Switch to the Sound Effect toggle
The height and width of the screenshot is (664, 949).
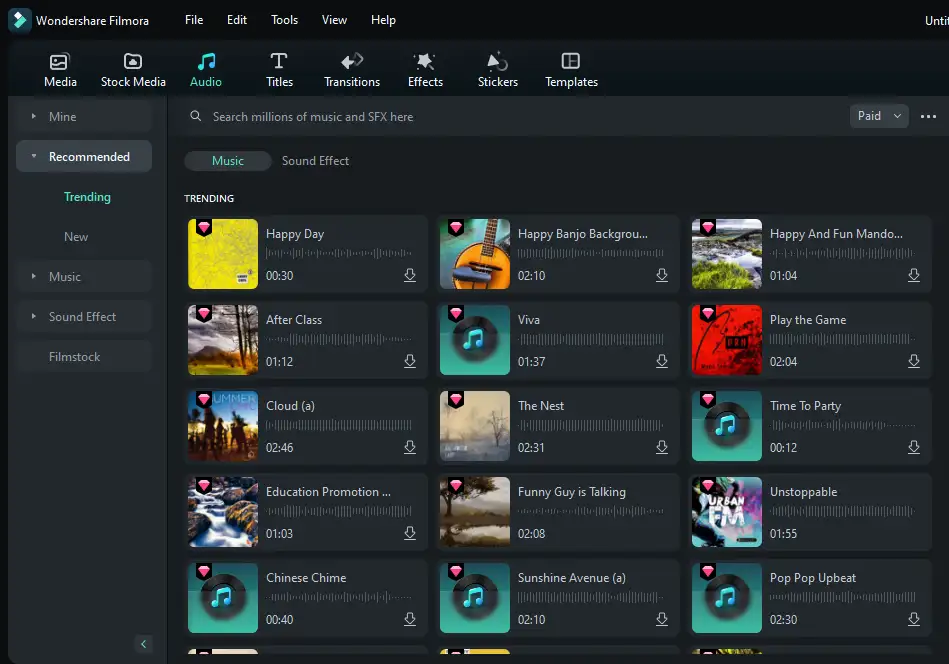coord(315,161)
